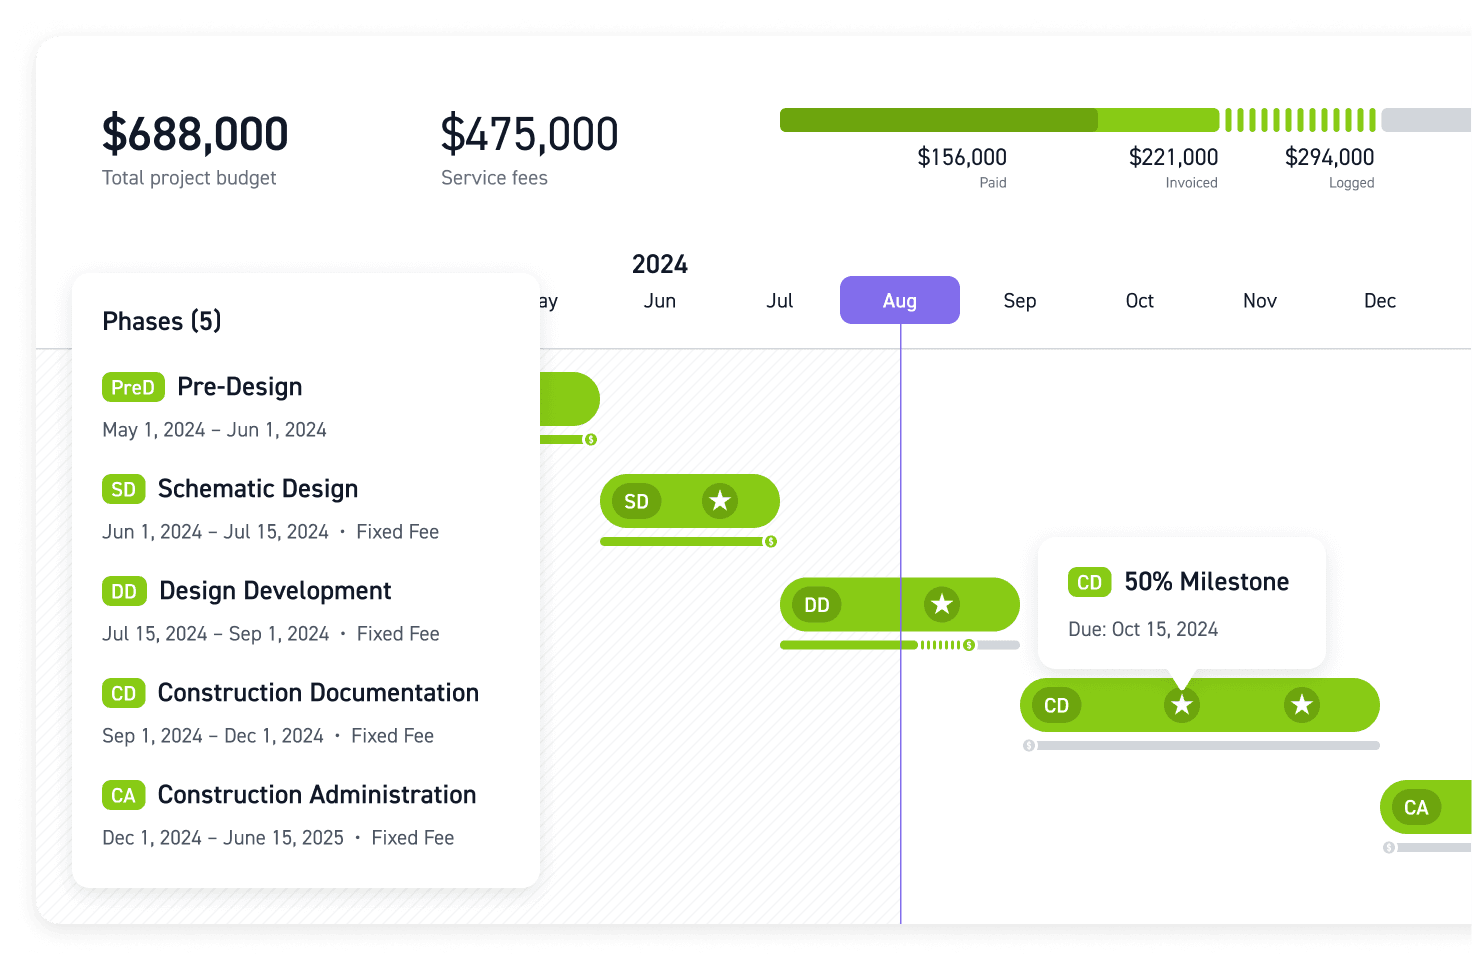The image size is (1472, 960).
Task: Click the DD badge on its Gantt bar
Action: point(816,604)
